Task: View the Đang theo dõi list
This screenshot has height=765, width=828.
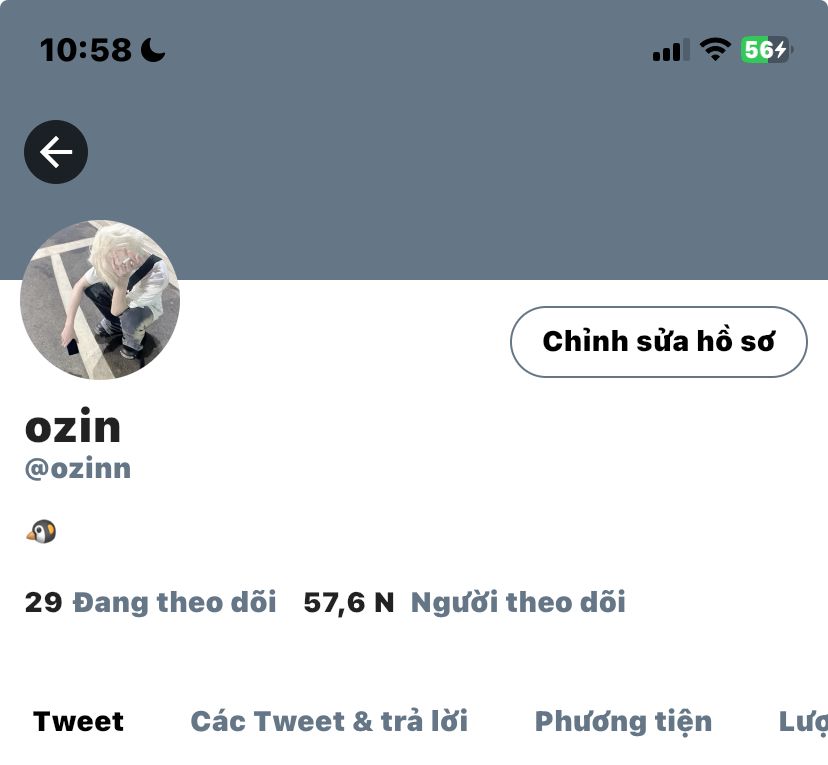Action: coord(174,602)
